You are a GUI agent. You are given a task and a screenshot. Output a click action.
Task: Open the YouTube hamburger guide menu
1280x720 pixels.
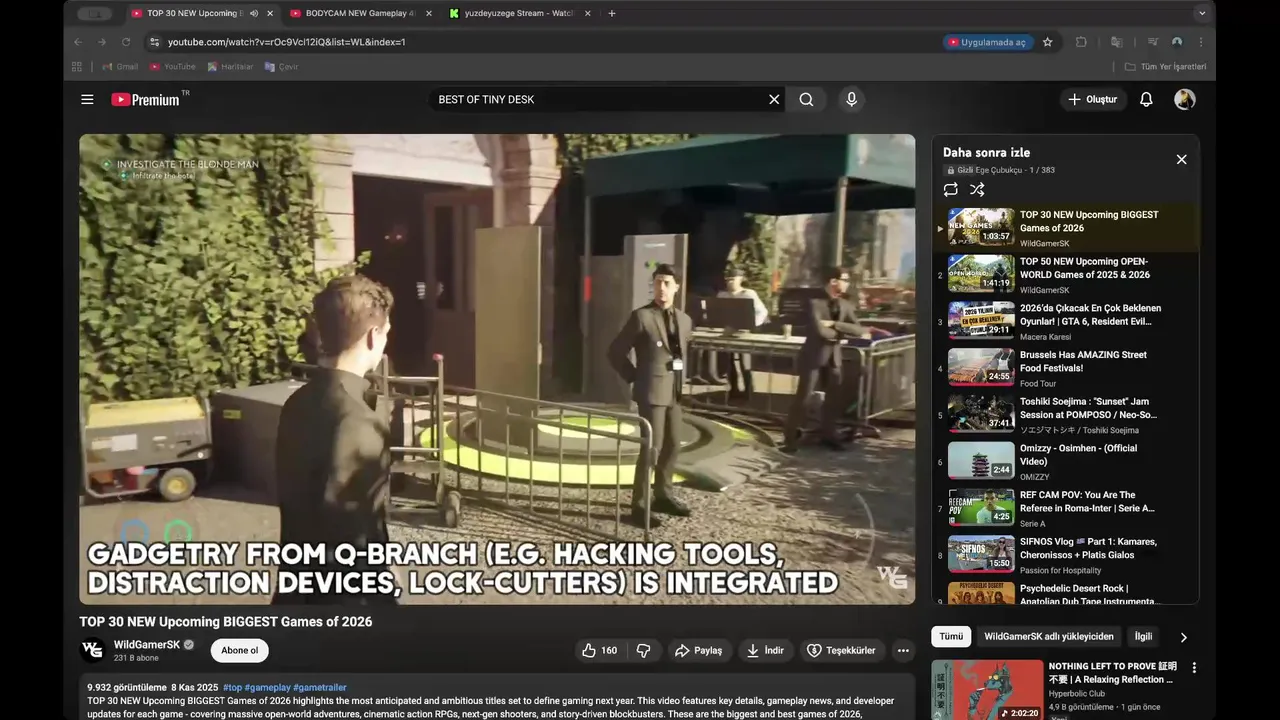[x=87, y=99]
